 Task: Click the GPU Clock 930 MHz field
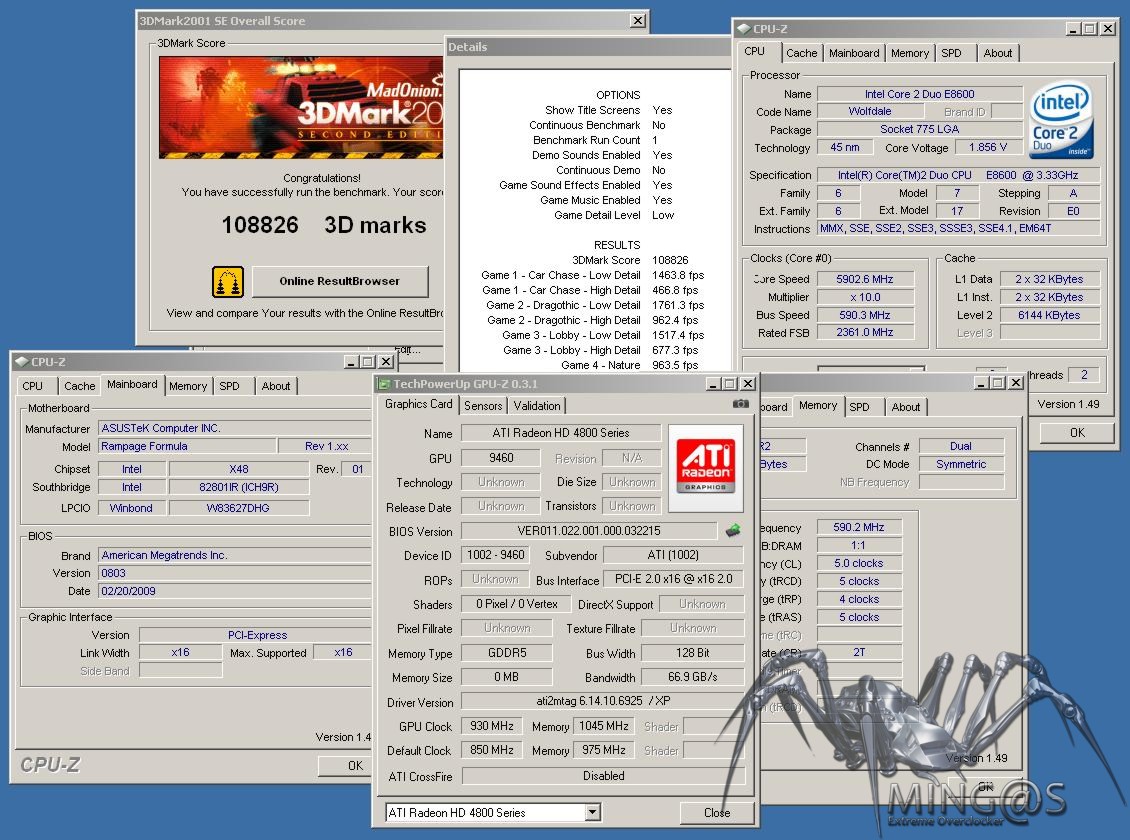pos(492,726)
